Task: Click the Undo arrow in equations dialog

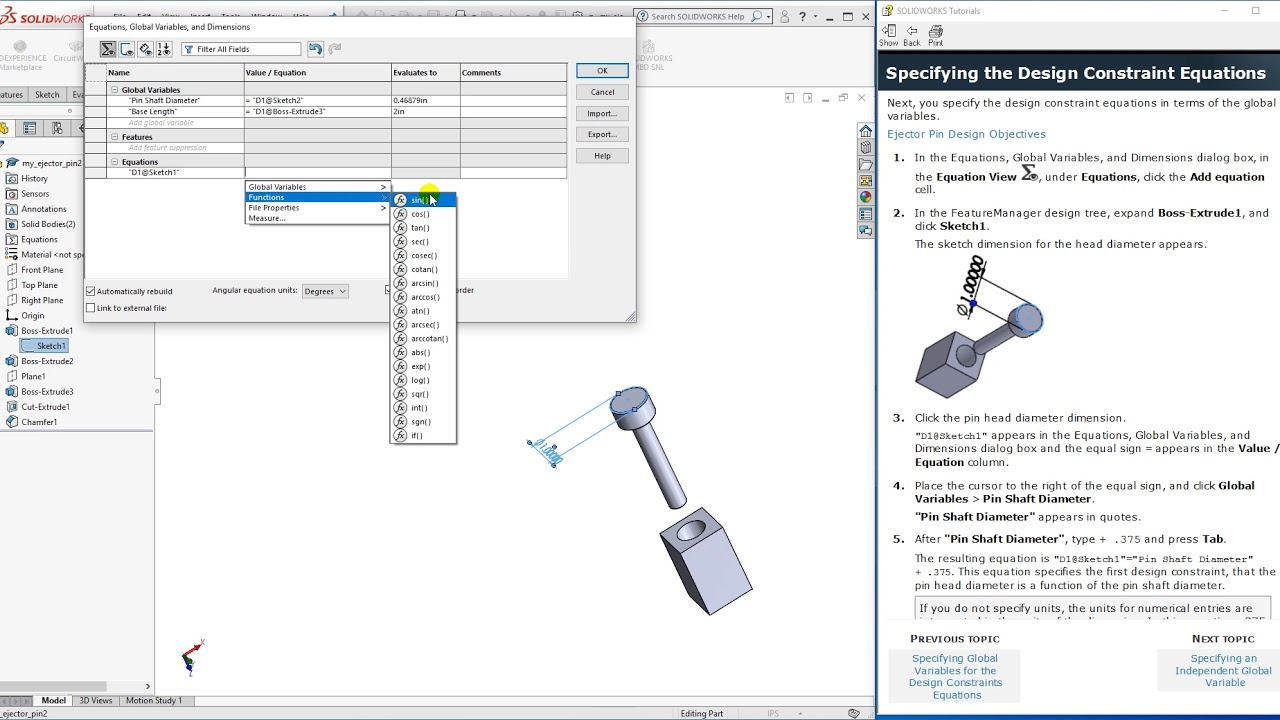Action: pos(316,49)
